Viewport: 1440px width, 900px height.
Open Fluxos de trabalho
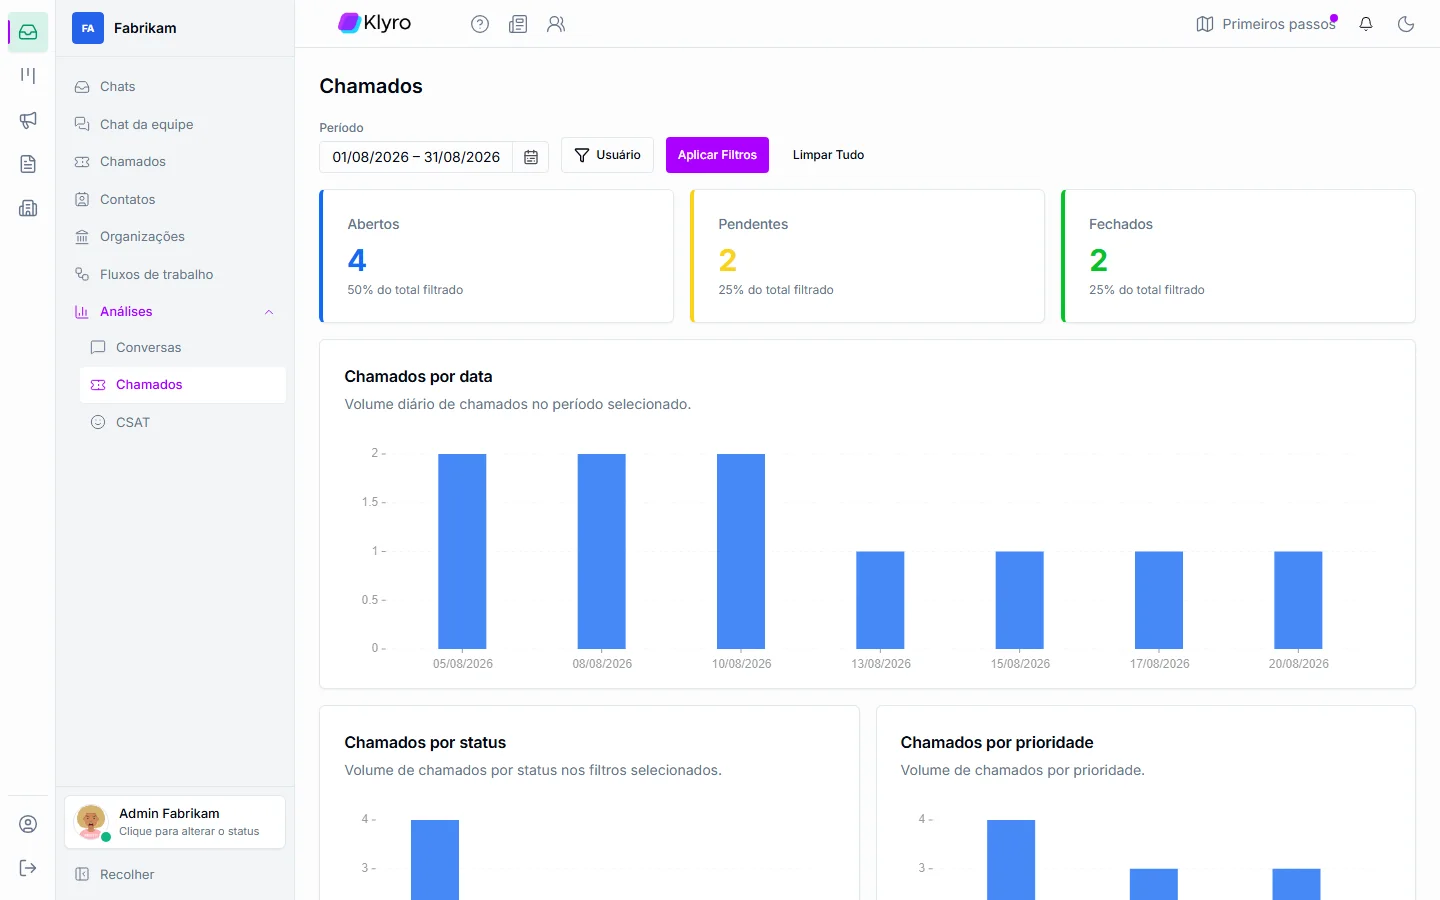tap(175, 274)
